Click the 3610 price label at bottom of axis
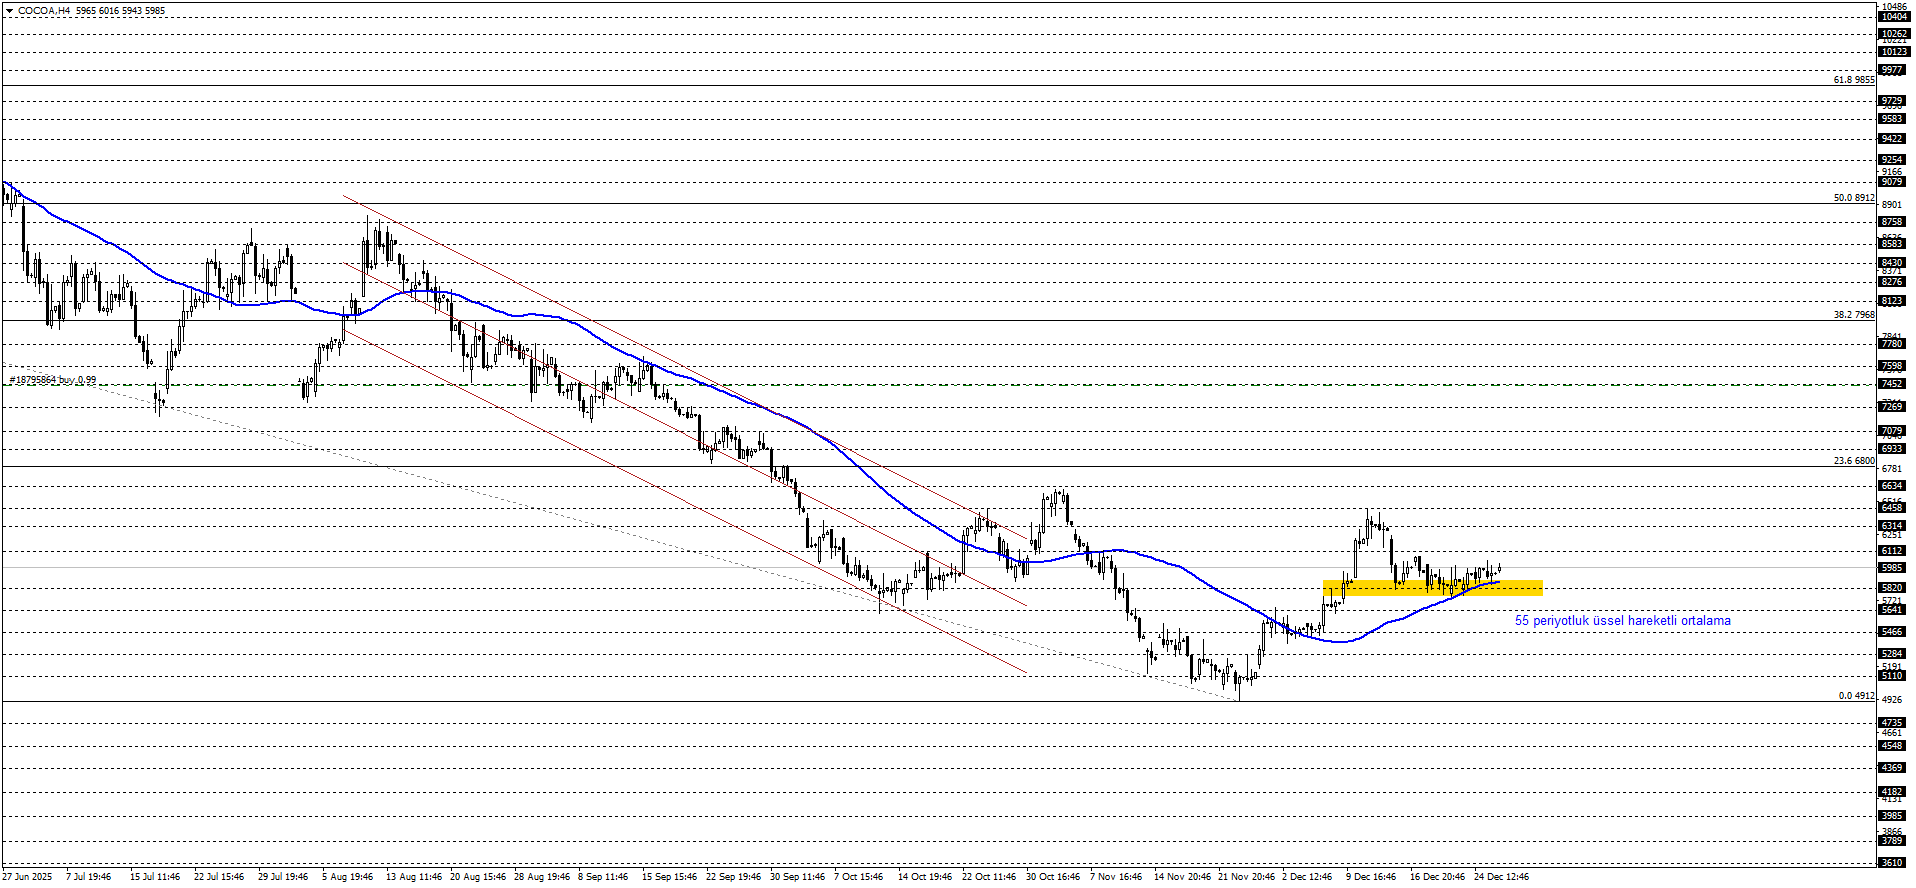Viewport: 1916px width, 888px height. (1892, 862)
